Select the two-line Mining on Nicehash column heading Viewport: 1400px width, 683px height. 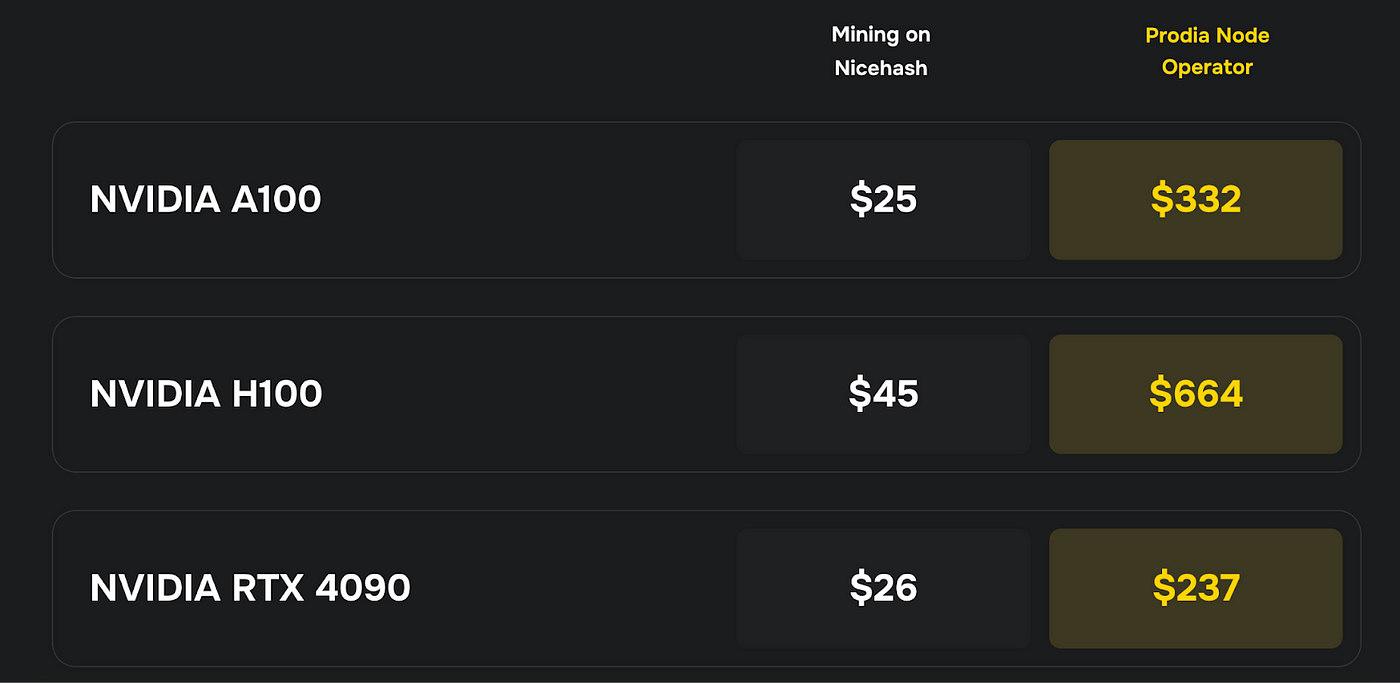[x=881, y=51]
